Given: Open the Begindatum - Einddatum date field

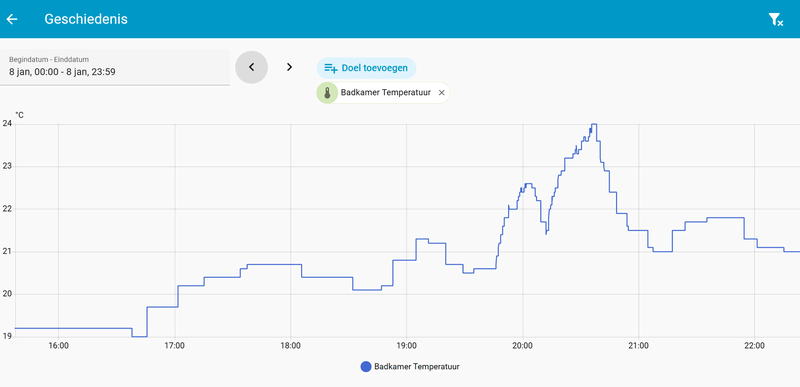Looking at the screenshot, I should (x=115, y=67).
